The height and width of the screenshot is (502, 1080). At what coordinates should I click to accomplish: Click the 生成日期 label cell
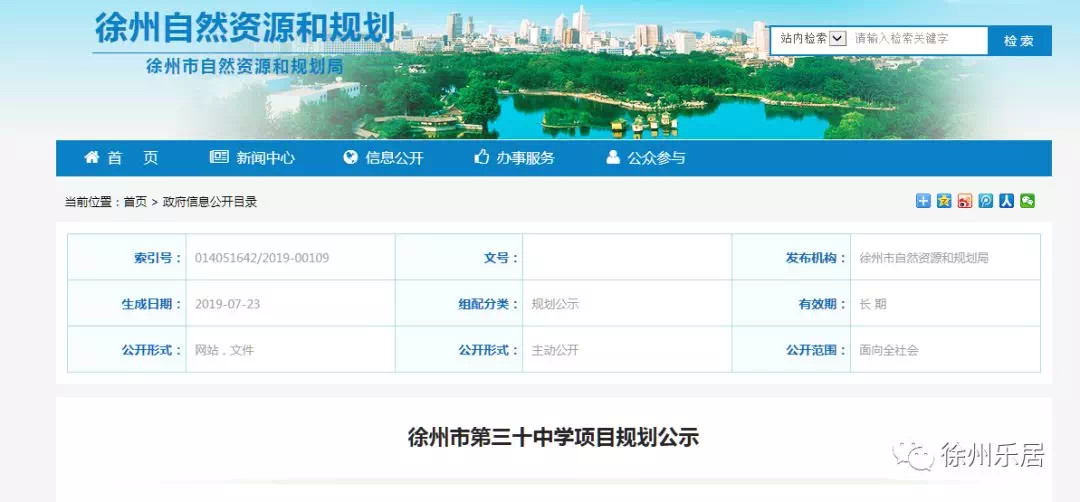(127, 304)
